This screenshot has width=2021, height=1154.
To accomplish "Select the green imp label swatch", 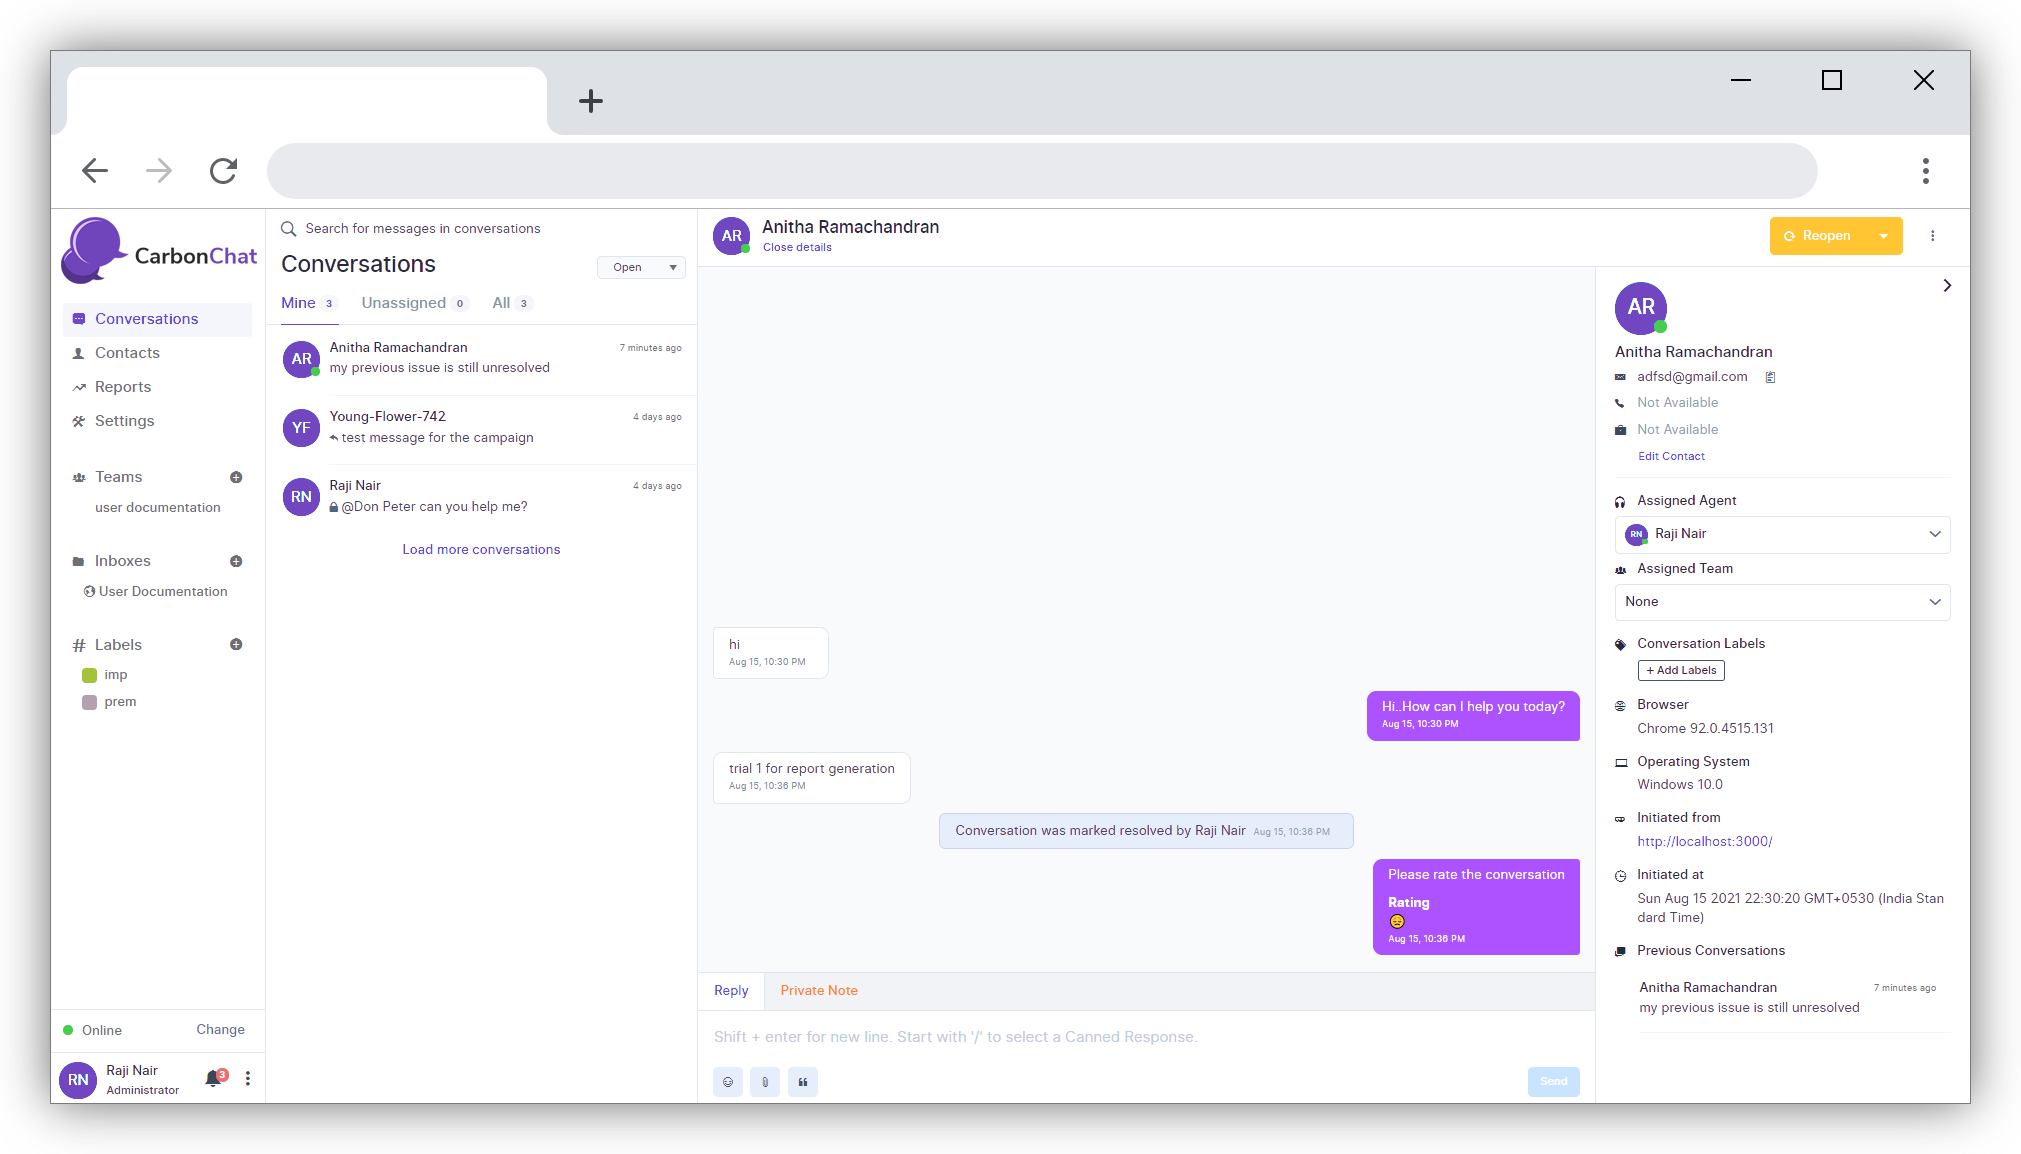I will pyautogui.click(x=89, y=675).
